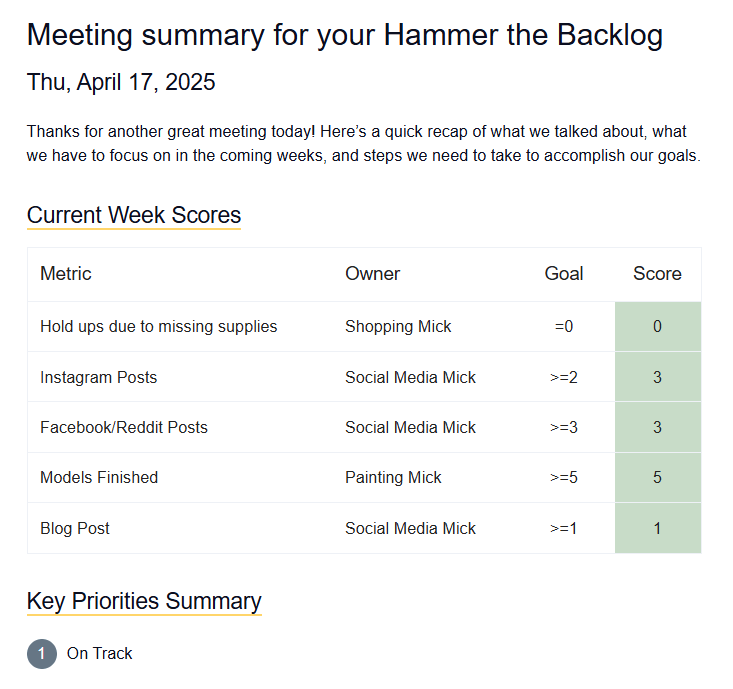The image size is (733, 689).
Task: Click the Key Priorities Summary heading
Action: pos(144,601)
